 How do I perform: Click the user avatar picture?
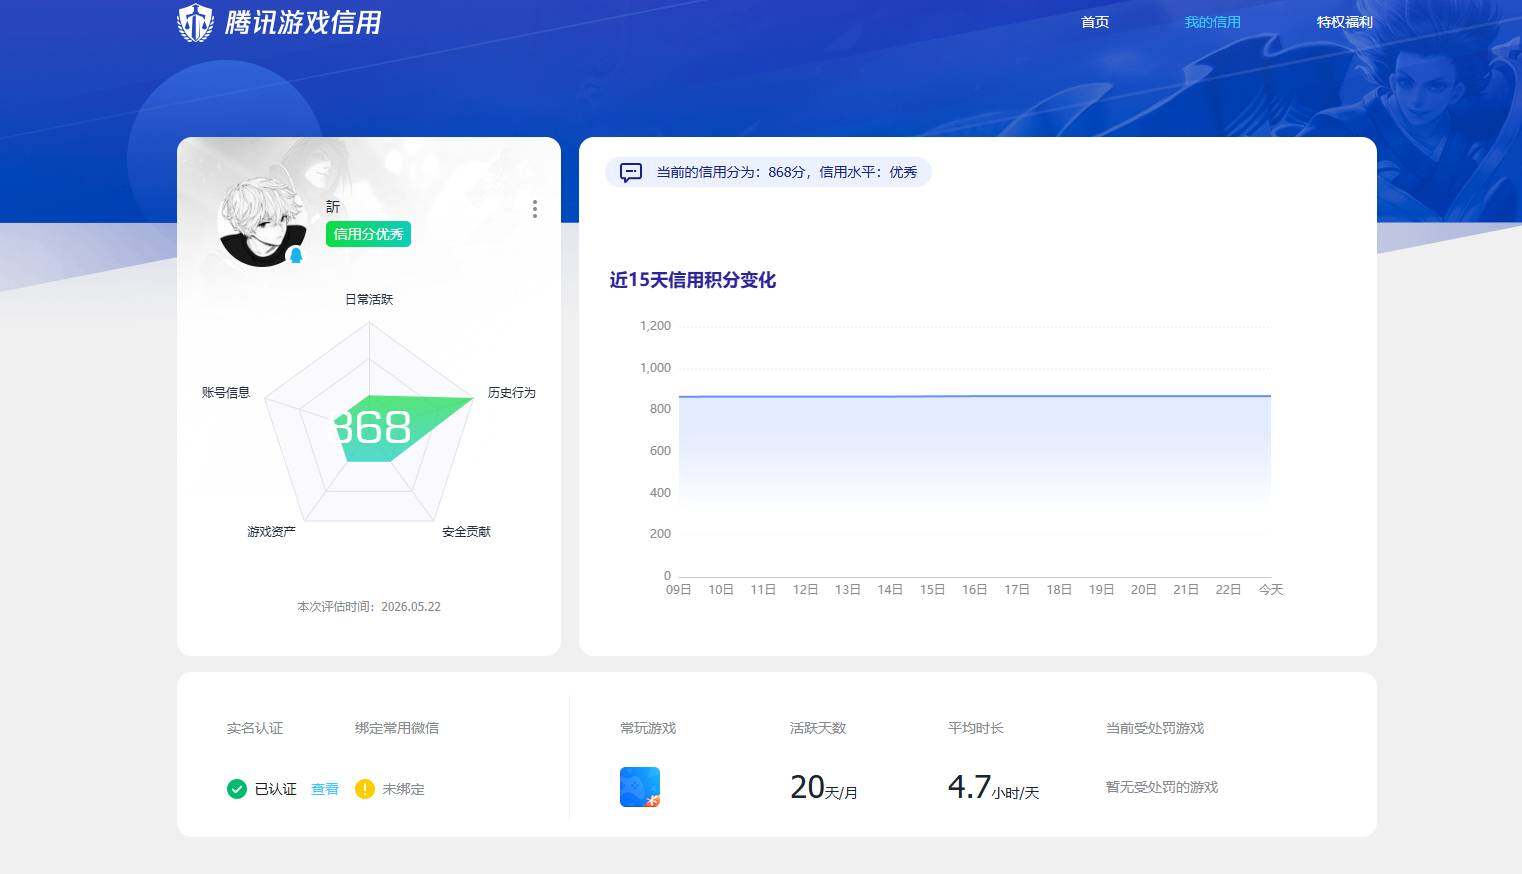tap(262, 222)
